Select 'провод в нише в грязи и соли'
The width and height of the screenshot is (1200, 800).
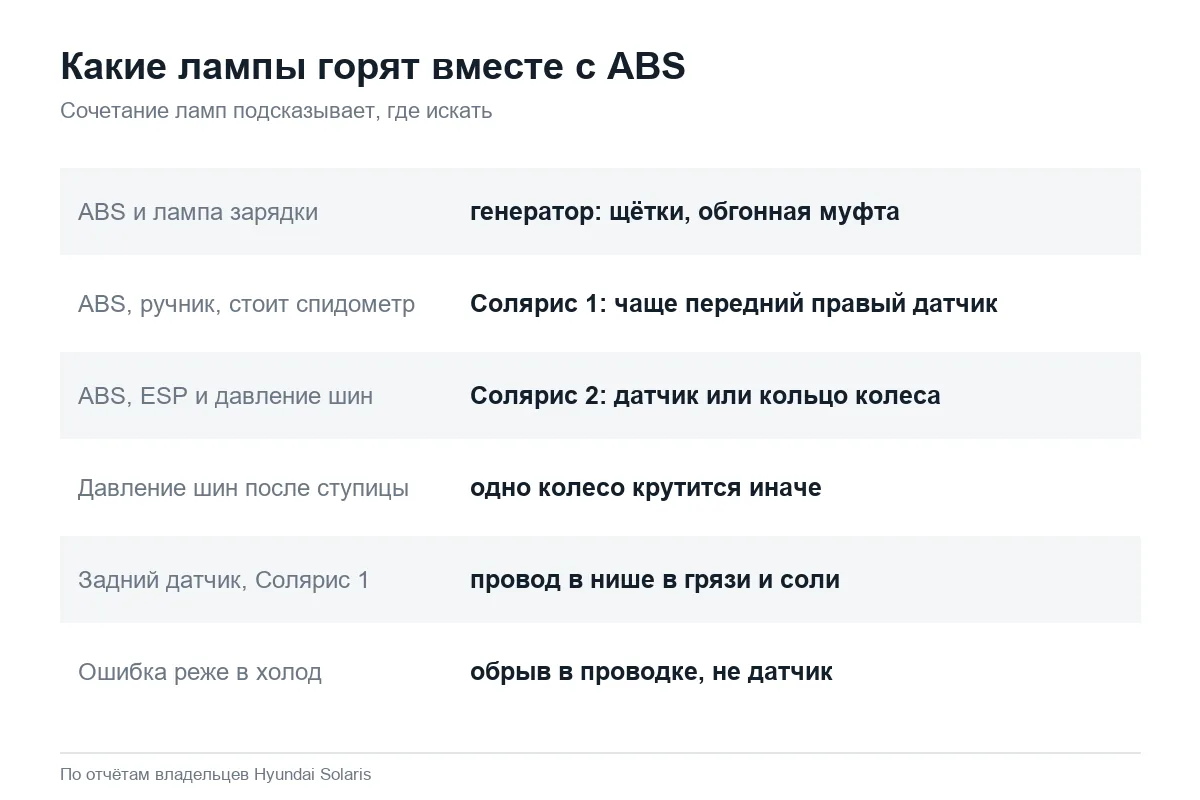(x=655, y=580)
